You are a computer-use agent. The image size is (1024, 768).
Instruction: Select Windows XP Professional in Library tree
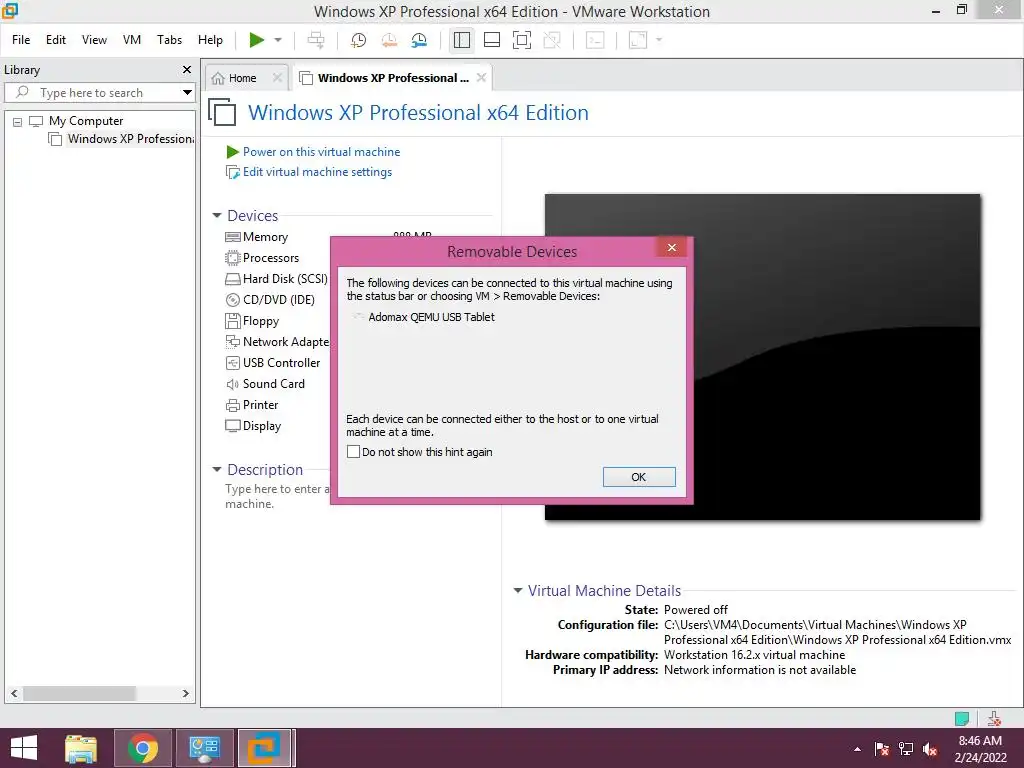coord(130,139)
